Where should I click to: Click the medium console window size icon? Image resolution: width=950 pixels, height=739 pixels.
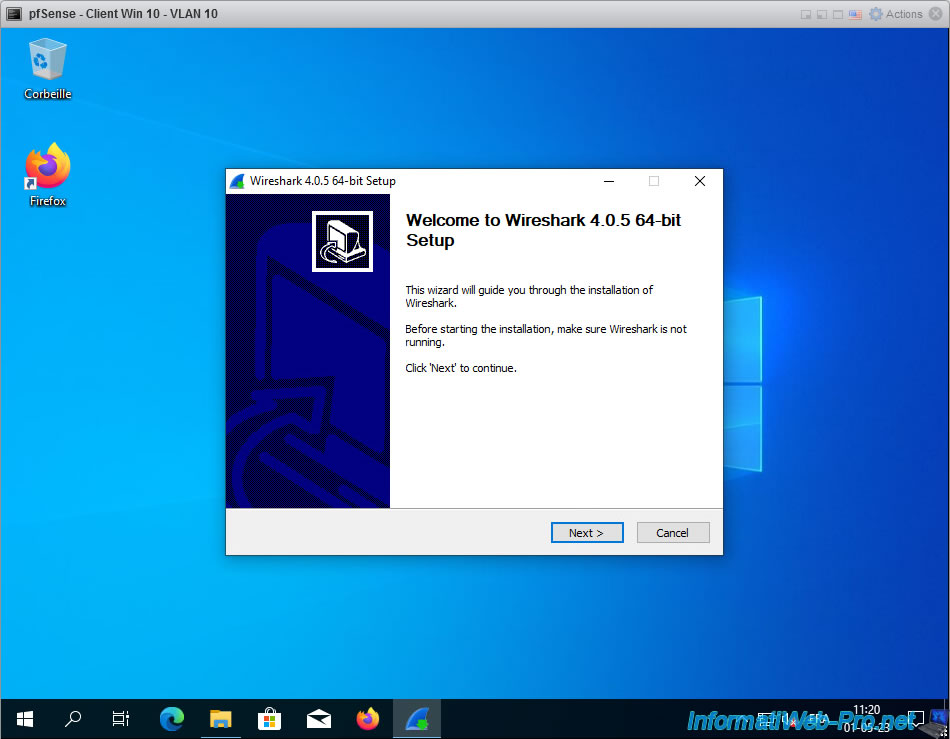click(x=822, y=15)
